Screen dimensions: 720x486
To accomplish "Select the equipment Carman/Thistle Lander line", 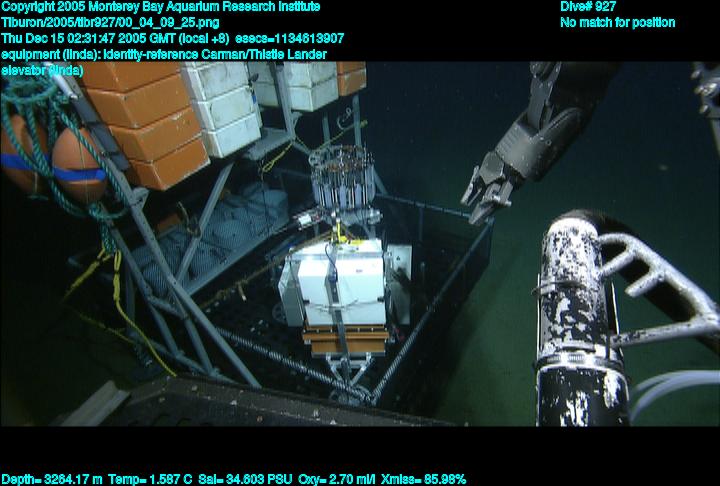I will coord(165,54).
